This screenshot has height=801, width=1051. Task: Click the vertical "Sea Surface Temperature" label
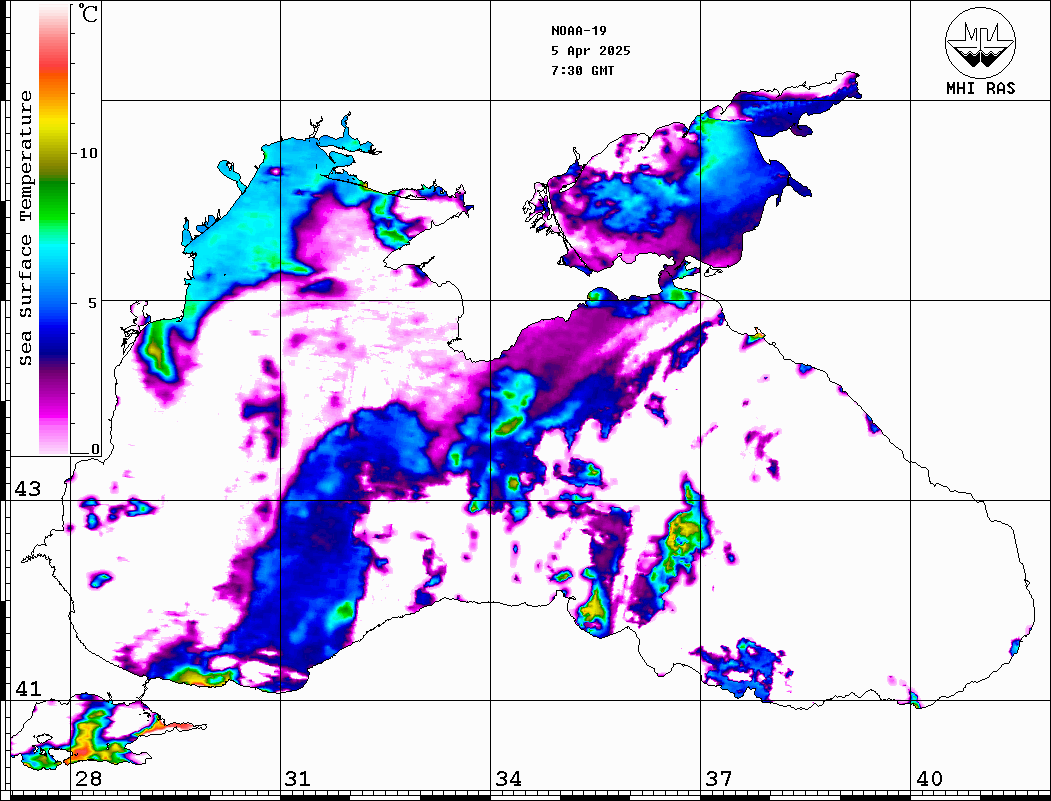[x=25, y=228]
